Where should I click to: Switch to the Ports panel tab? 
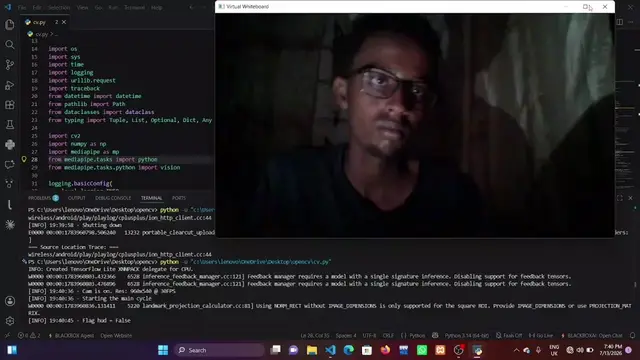coord(178,198)
